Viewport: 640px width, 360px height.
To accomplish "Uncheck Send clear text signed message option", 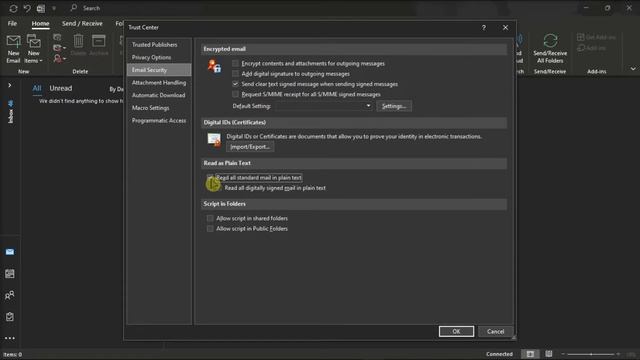I will (235, 84).
